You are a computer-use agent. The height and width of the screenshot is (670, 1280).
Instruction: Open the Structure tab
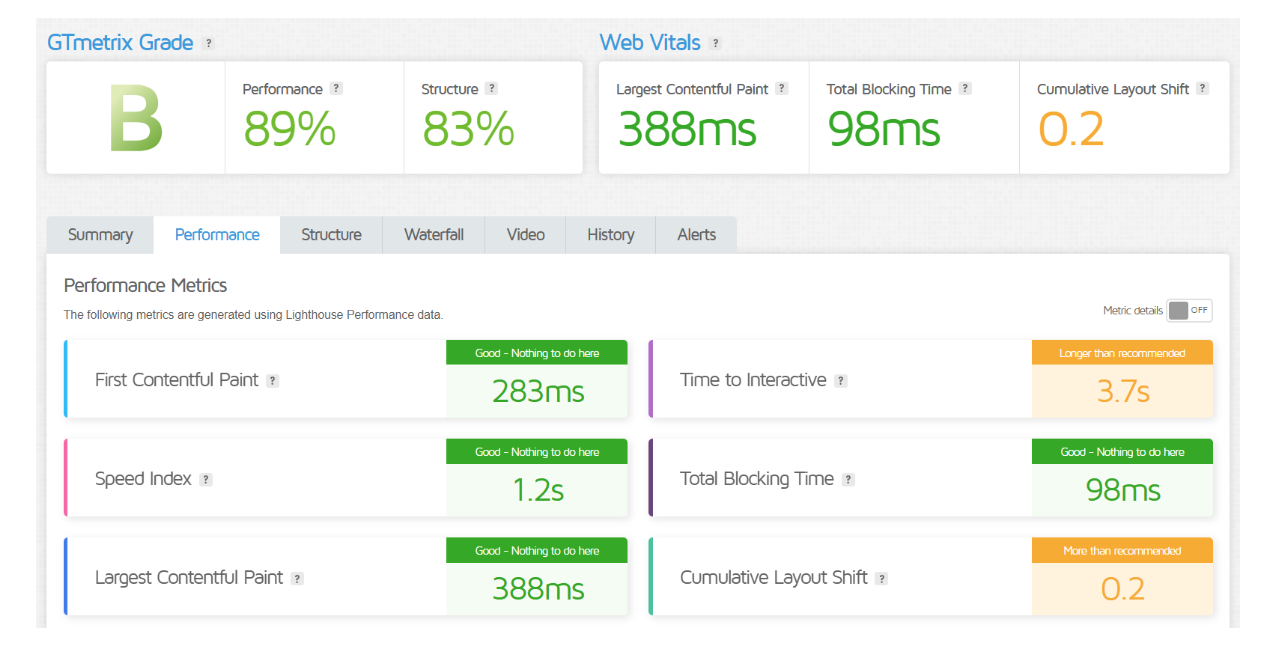coord(331,235)
